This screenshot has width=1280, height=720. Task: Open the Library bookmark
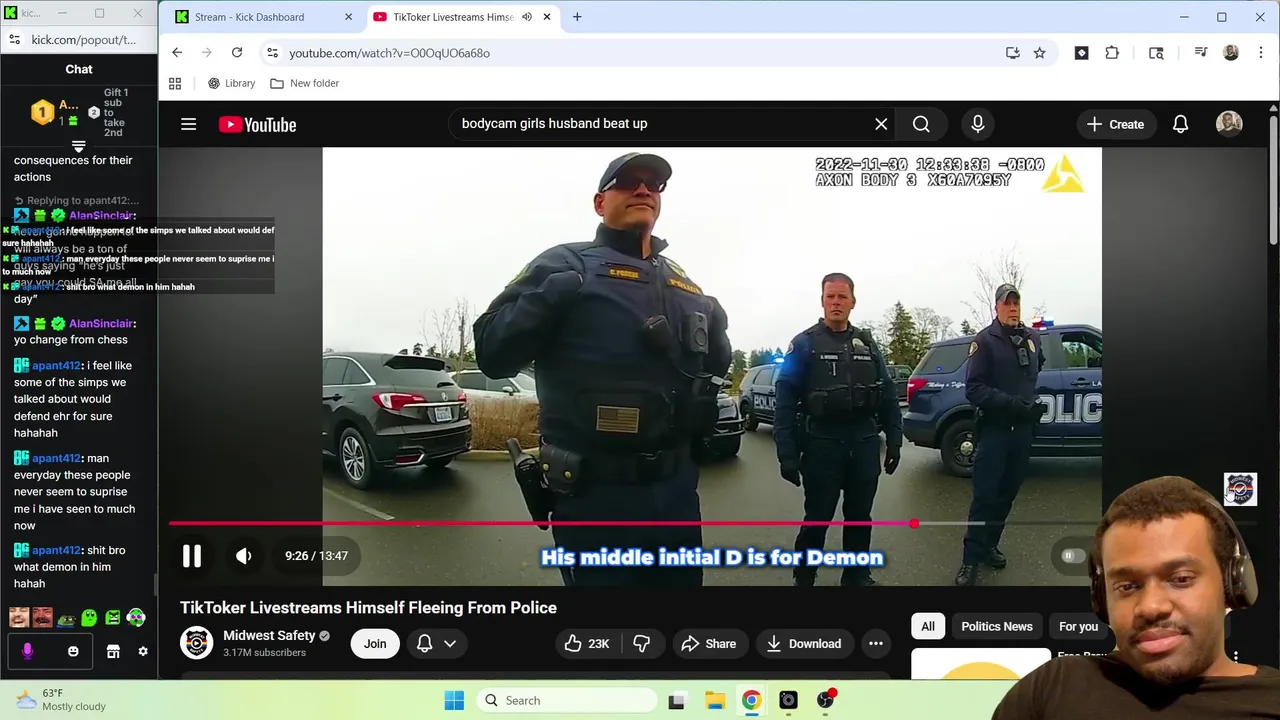click(x=231, y=84)
